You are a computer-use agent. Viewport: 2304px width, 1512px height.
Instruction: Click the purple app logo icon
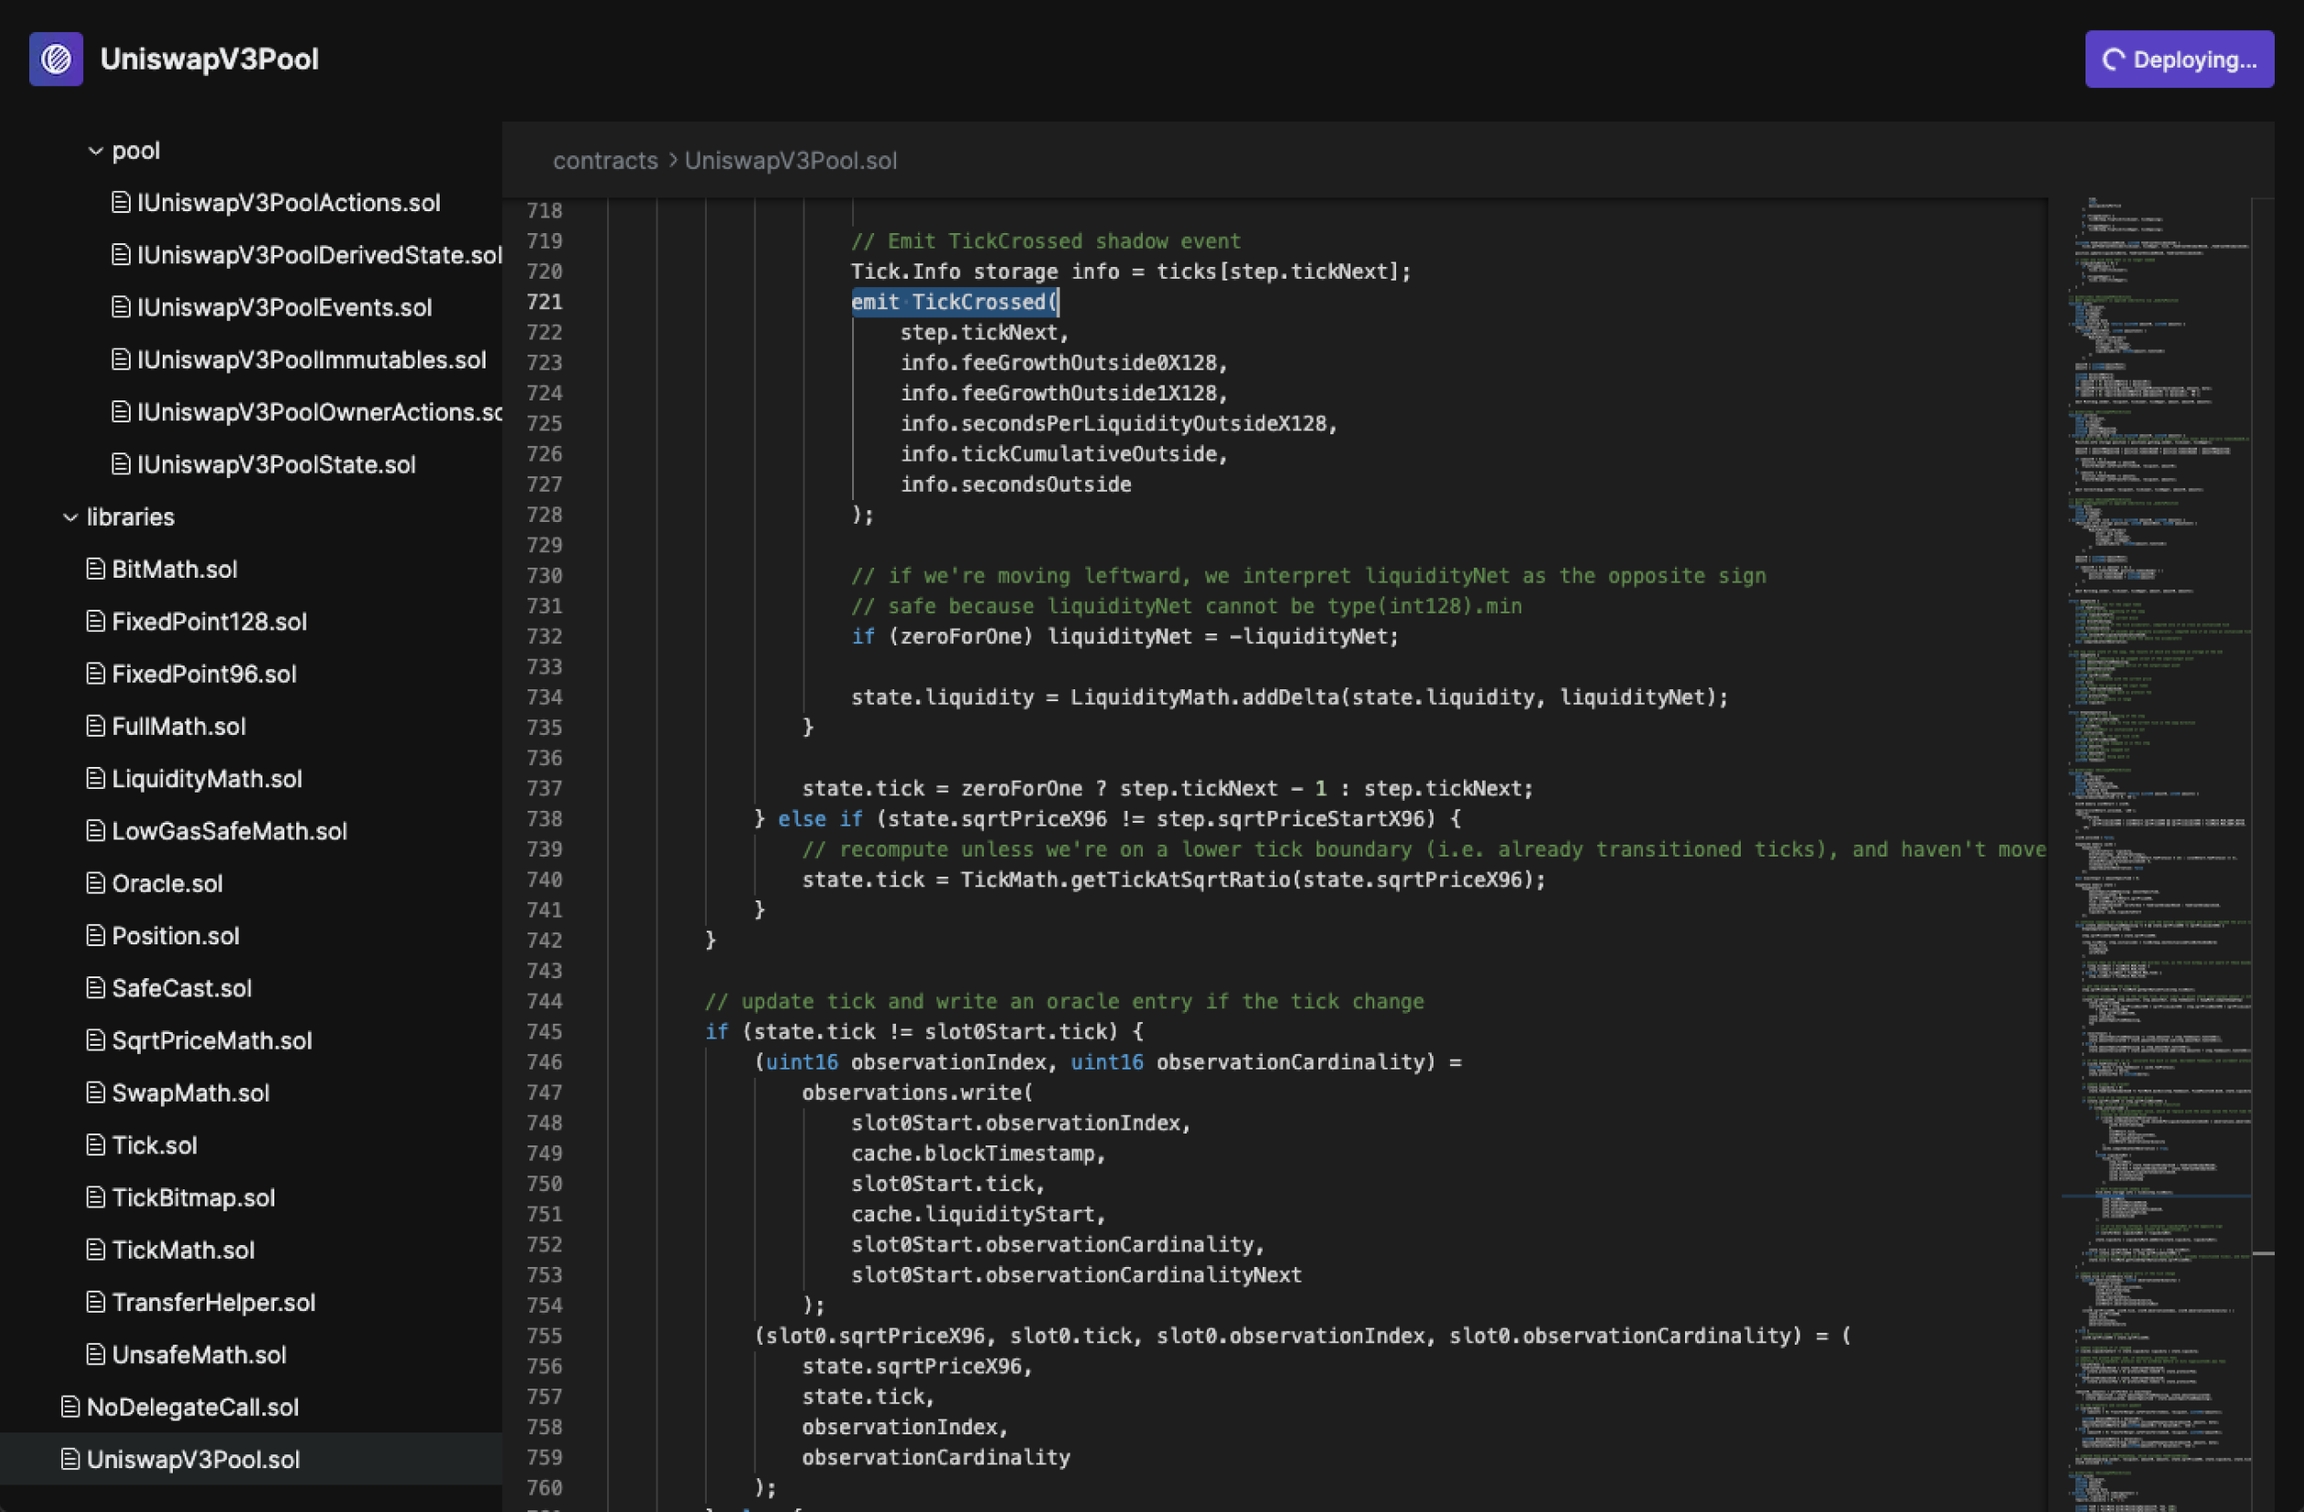point(56,59)
